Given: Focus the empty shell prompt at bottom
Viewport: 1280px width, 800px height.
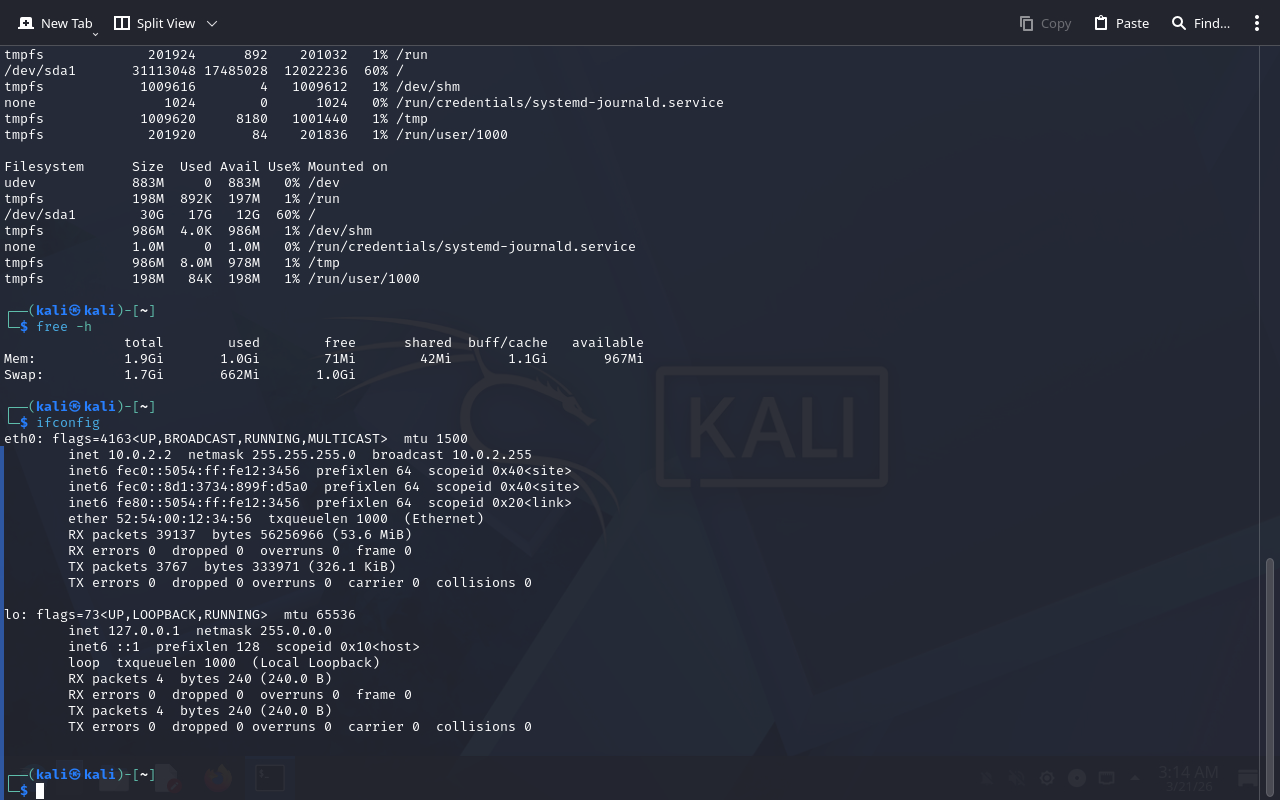Looking at the screenshot, I should 41,791.
